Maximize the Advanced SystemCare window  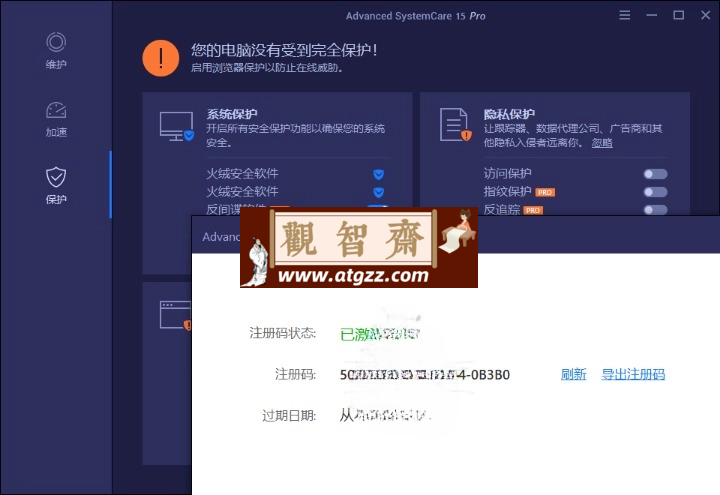678,15
